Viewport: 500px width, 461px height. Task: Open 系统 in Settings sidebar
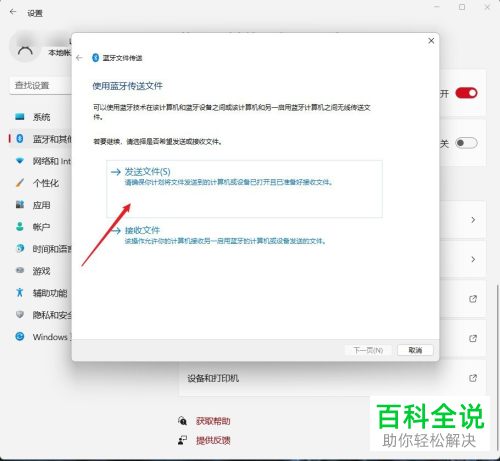(x=41, y=117)
